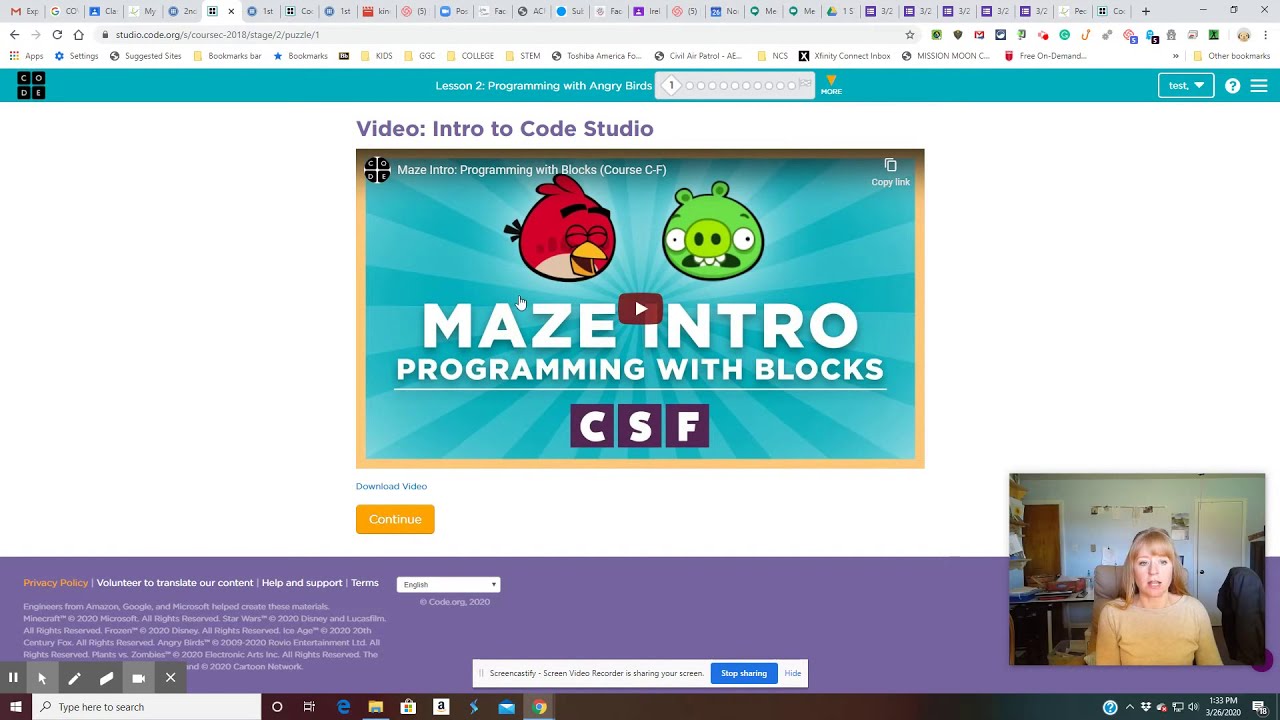Viewport: 1280px width, 720px height.
Task: Play the Maze Intro video
Action: (640, 309)
